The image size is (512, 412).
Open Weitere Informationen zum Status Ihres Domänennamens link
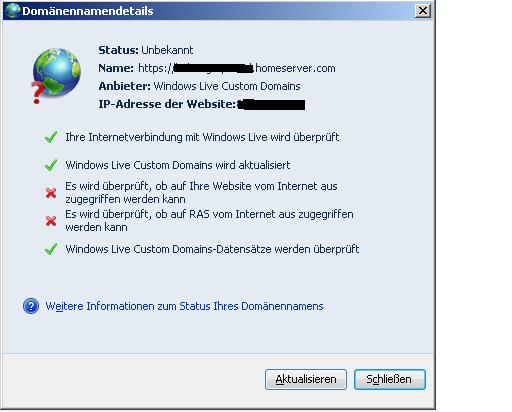coord(184,306)
